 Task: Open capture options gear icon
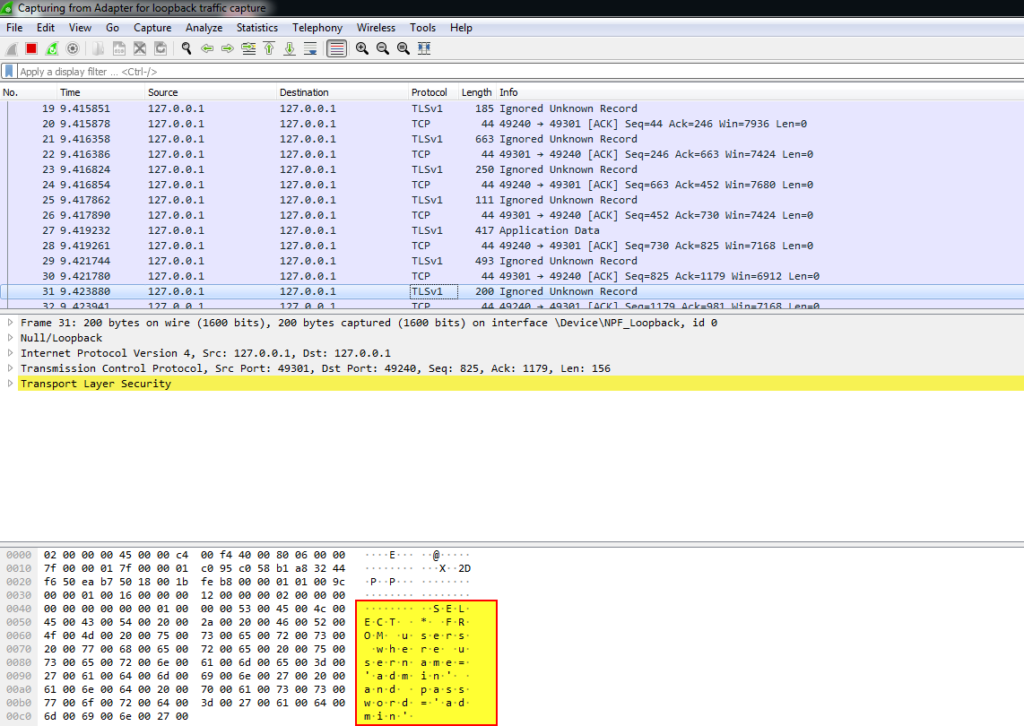[x=72, y=48]
